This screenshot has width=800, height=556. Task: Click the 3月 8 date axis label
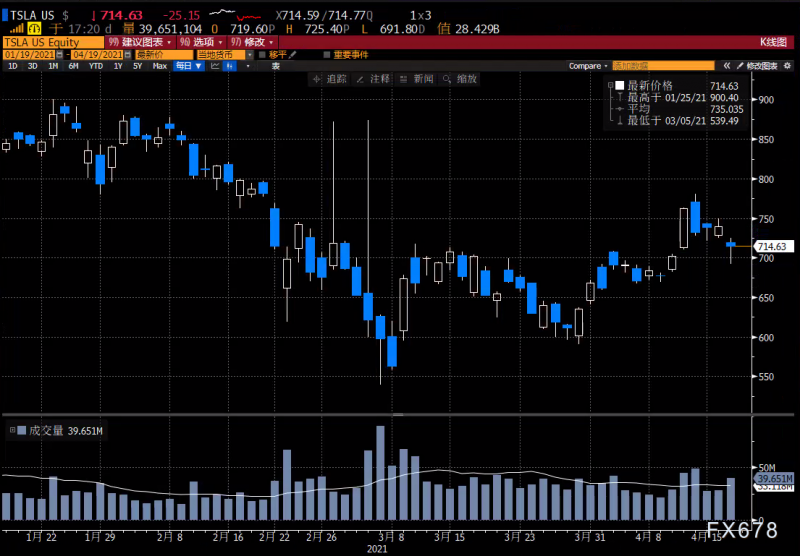[x=391, y=537]
